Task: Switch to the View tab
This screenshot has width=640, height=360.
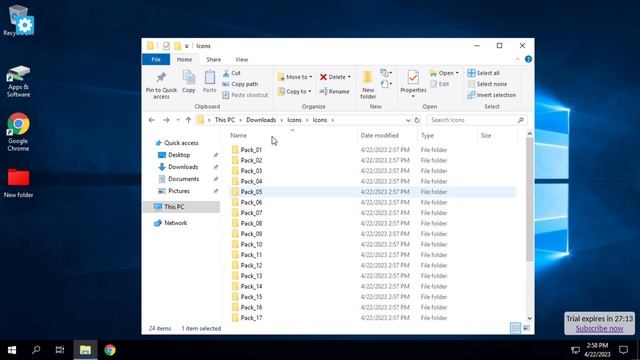Action: [x=241, y=60]
